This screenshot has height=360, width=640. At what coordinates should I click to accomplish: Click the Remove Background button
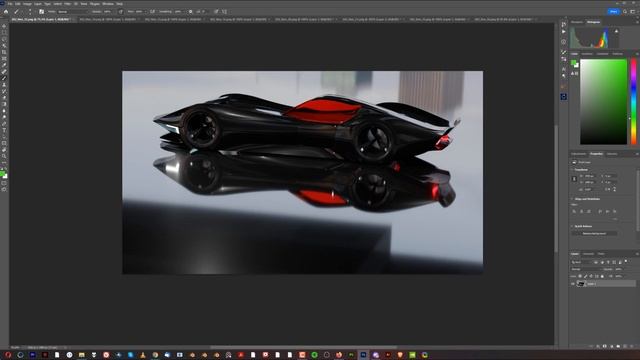point(594,233)
